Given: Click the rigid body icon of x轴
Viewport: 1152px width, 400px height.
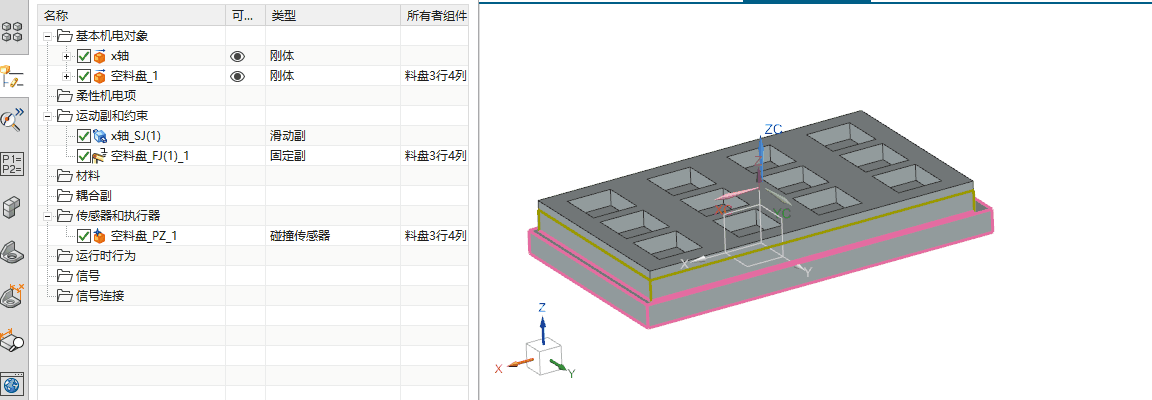Looking at the screenshot, I should [100, 56].
